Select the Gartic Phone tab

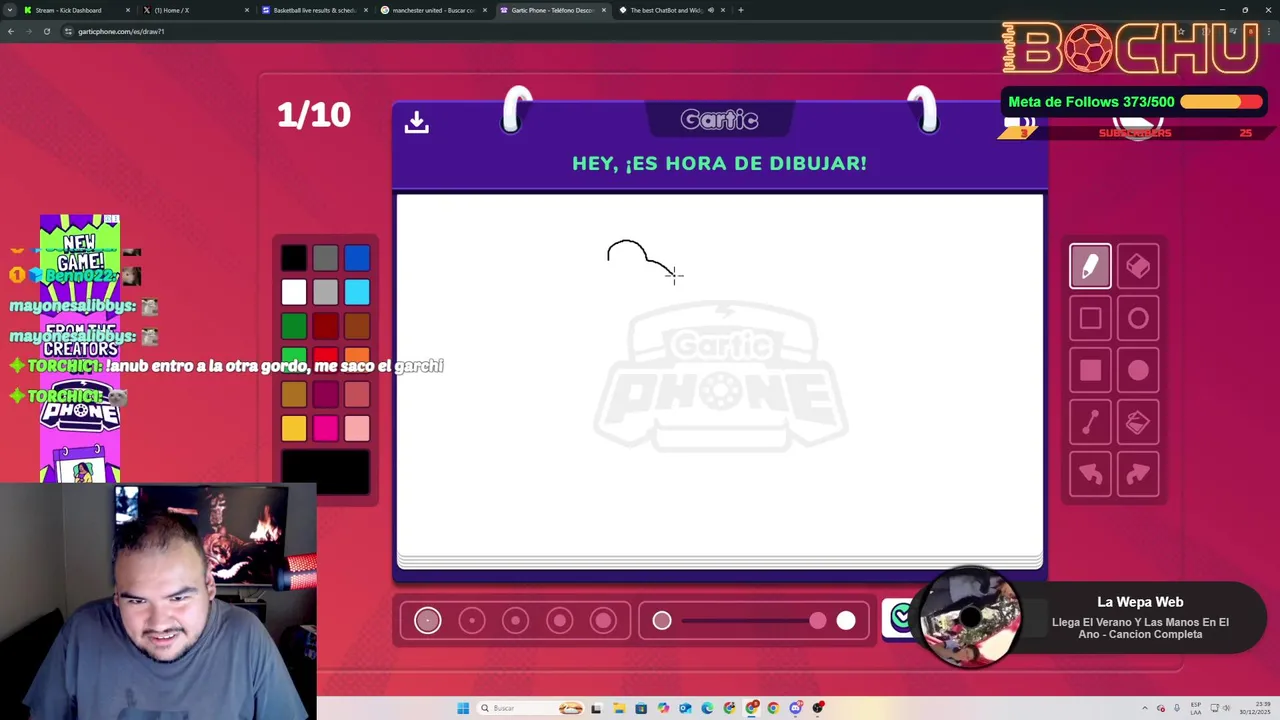coord(553,10)
